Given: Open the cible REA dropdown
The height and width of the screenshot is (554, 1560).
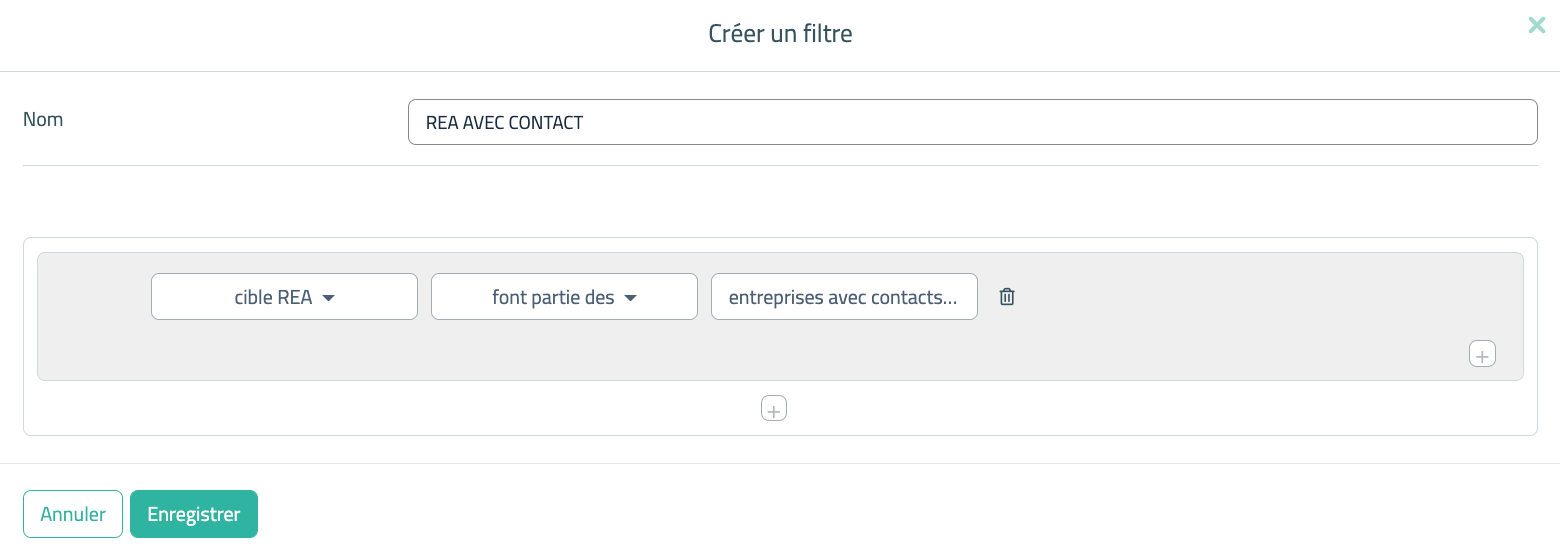Looking at the screenshot, I should point(284,297).
